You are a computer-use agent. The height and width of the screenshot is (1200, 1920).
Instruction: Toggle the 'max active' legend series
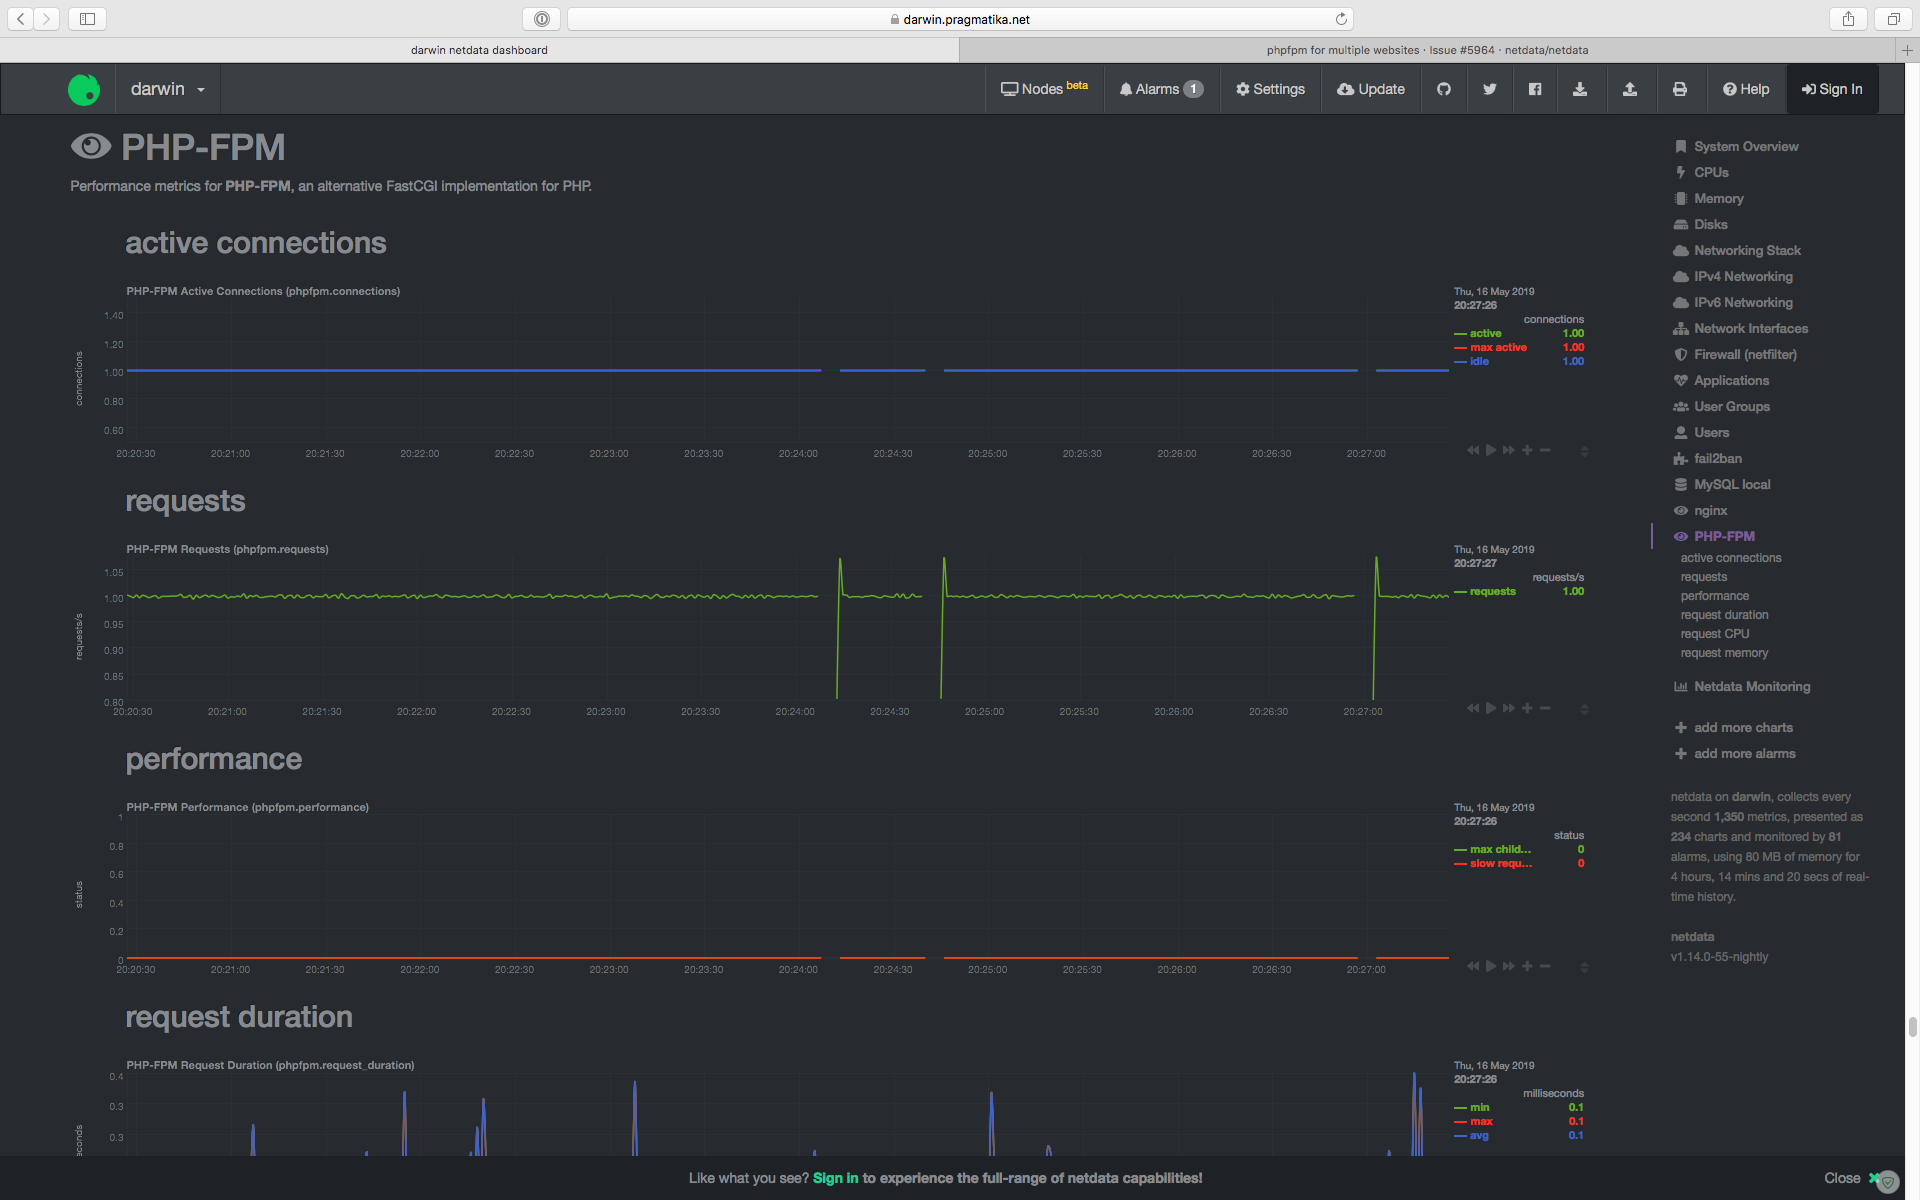pos(1497,347)
